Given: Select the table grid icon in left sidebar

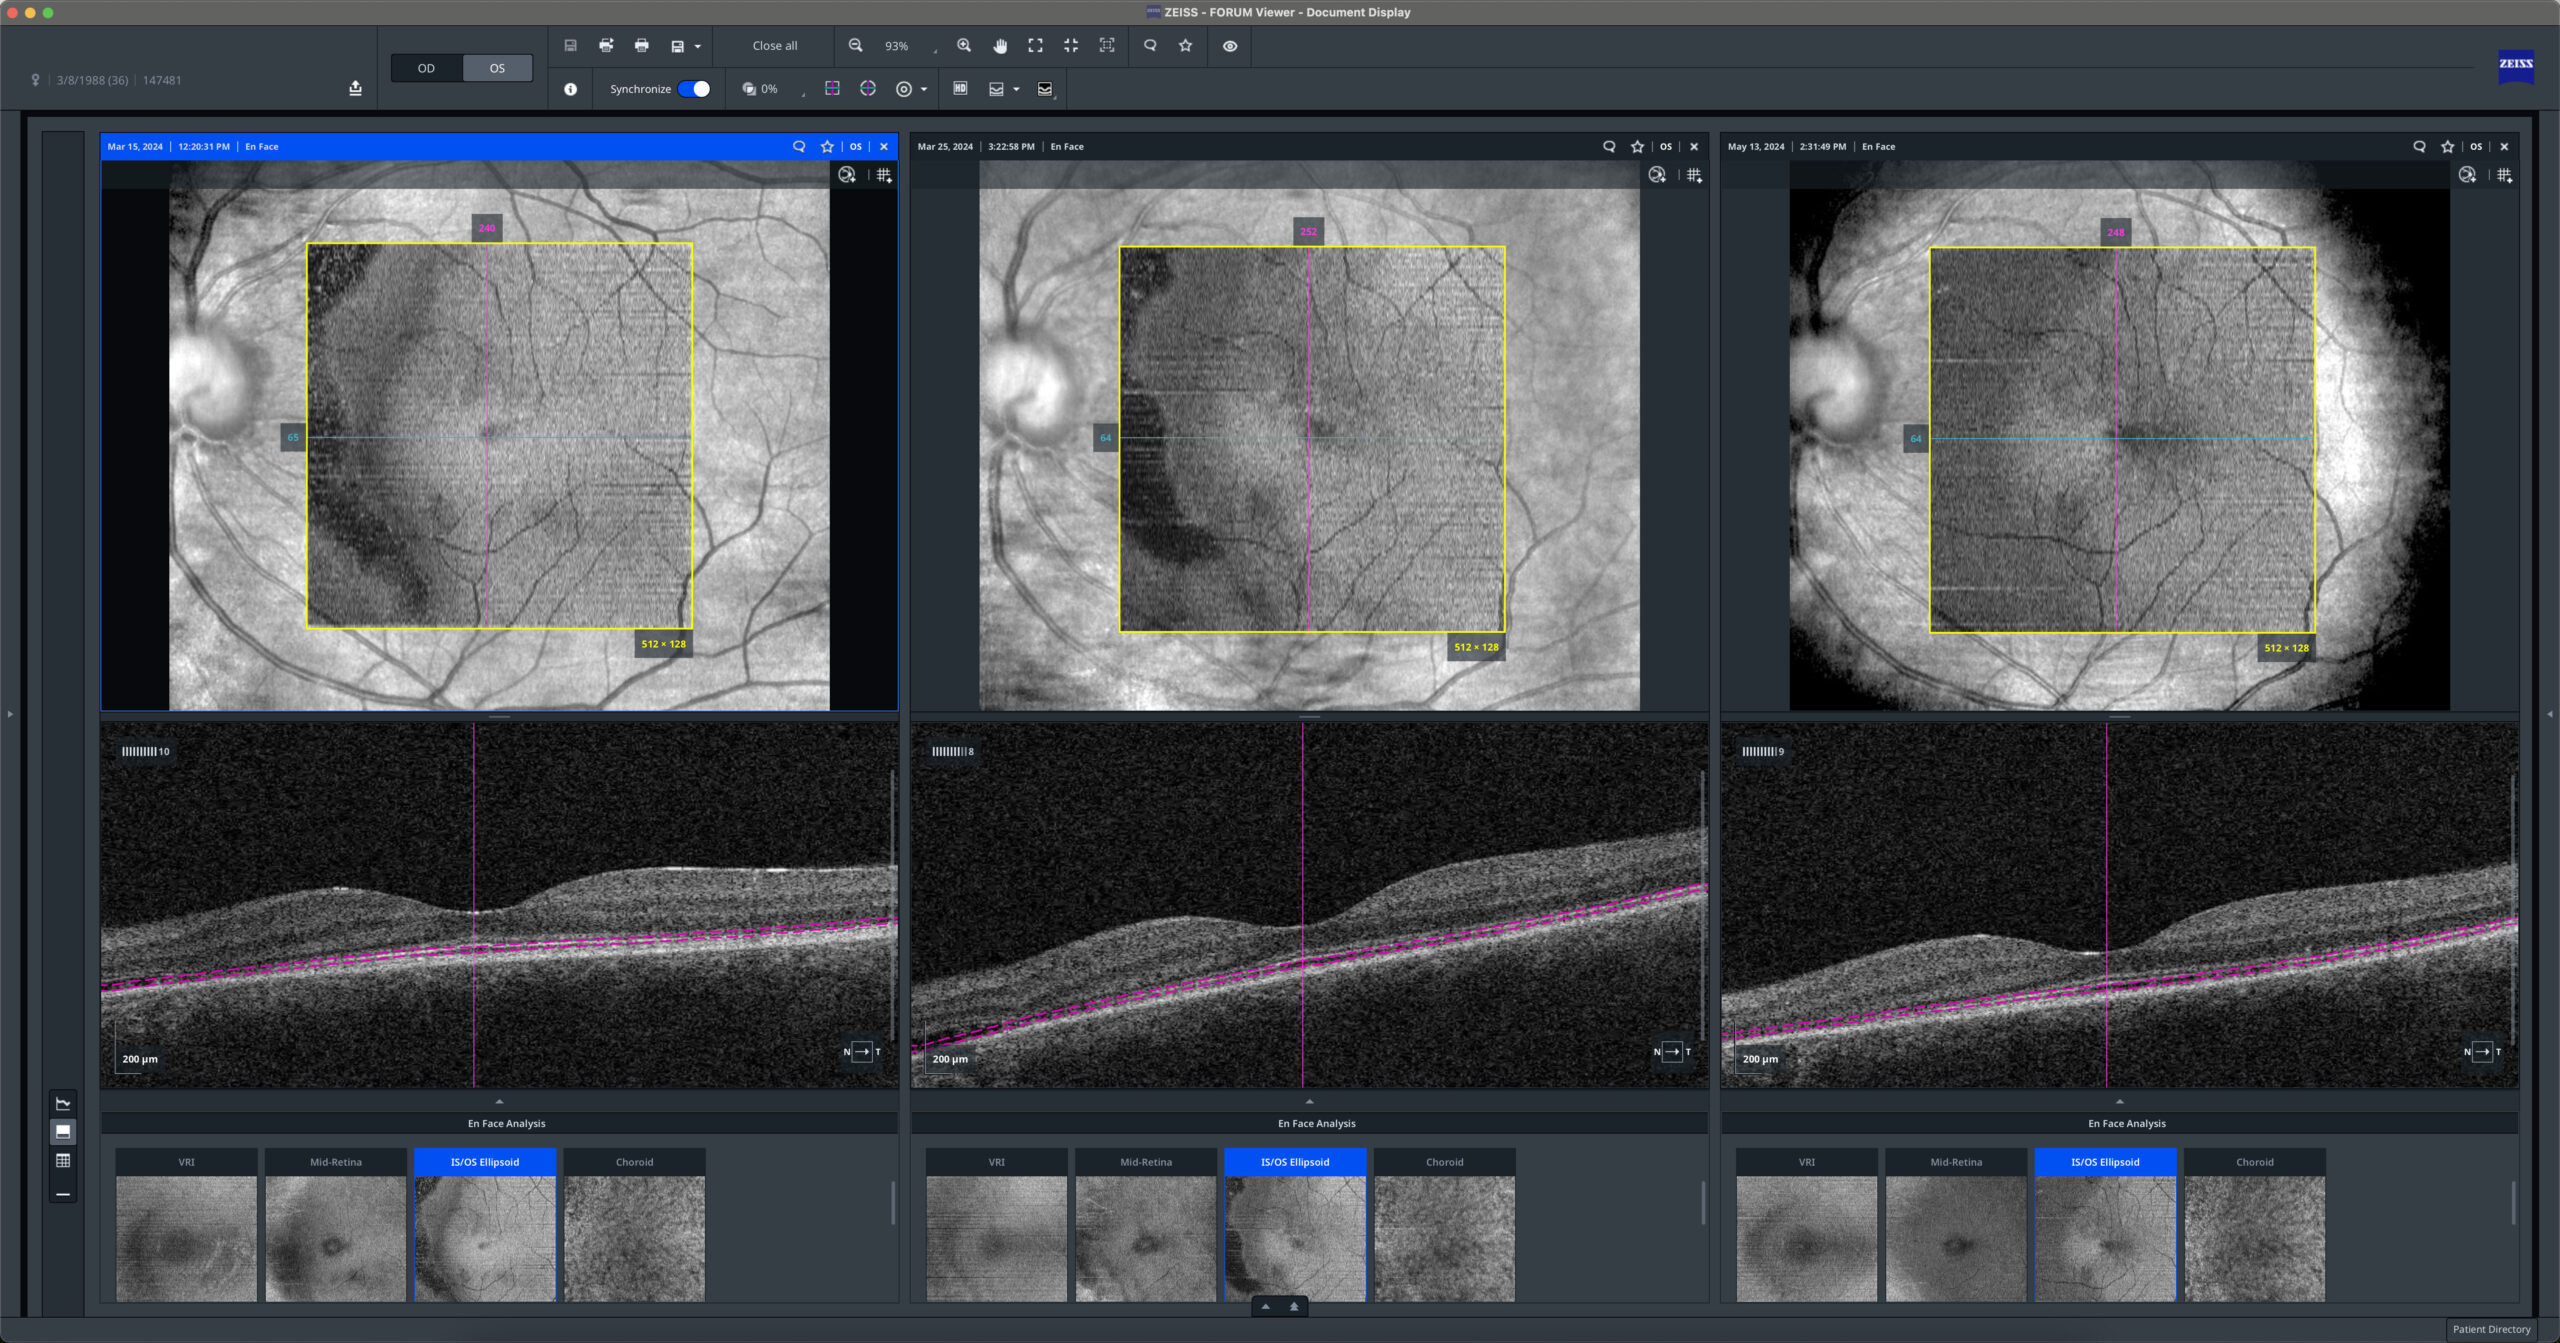Looking at the screenshot, I should click(x=63, y=1161).
